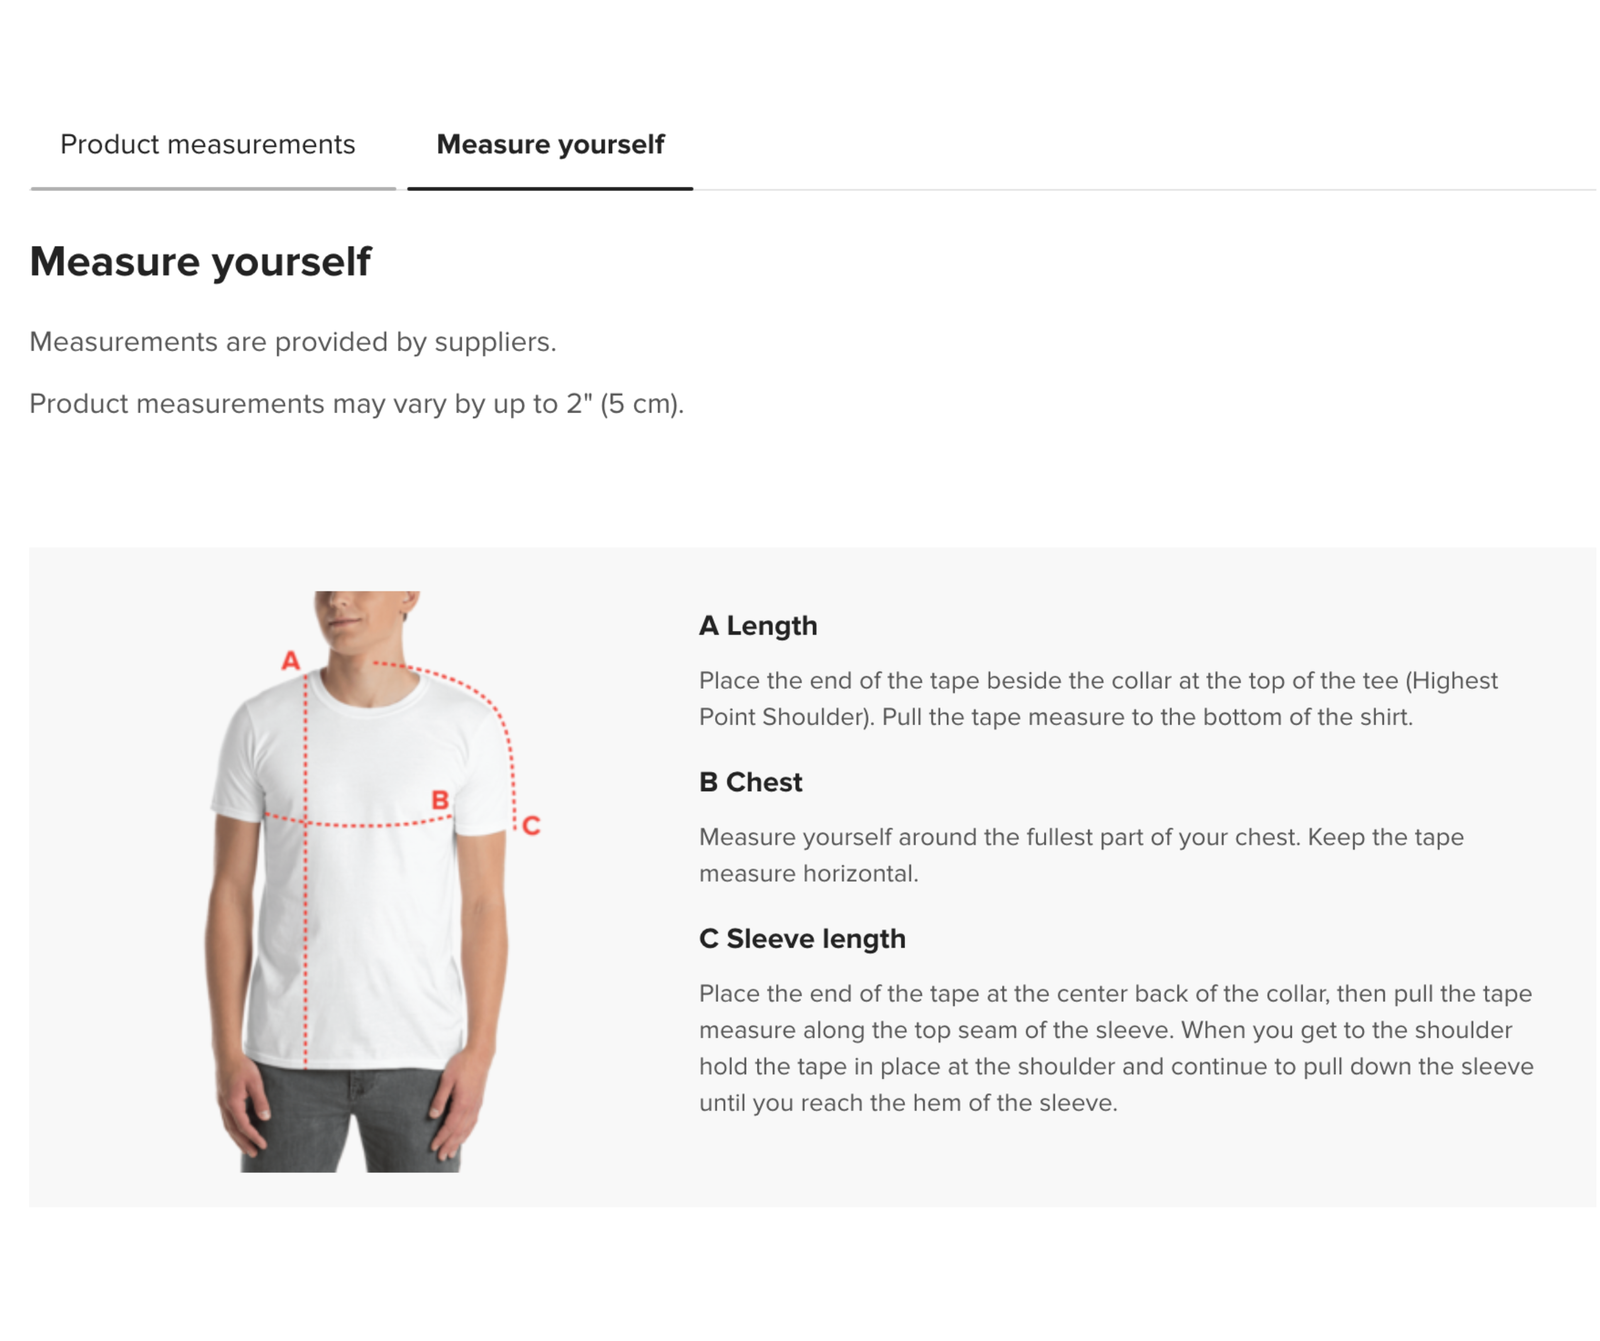Image resolution: width=1600 pixels, height=1341 pixels.
Task: Click the Sleeve length instructions paragraph
Action: click(x=1116, y=1048)
